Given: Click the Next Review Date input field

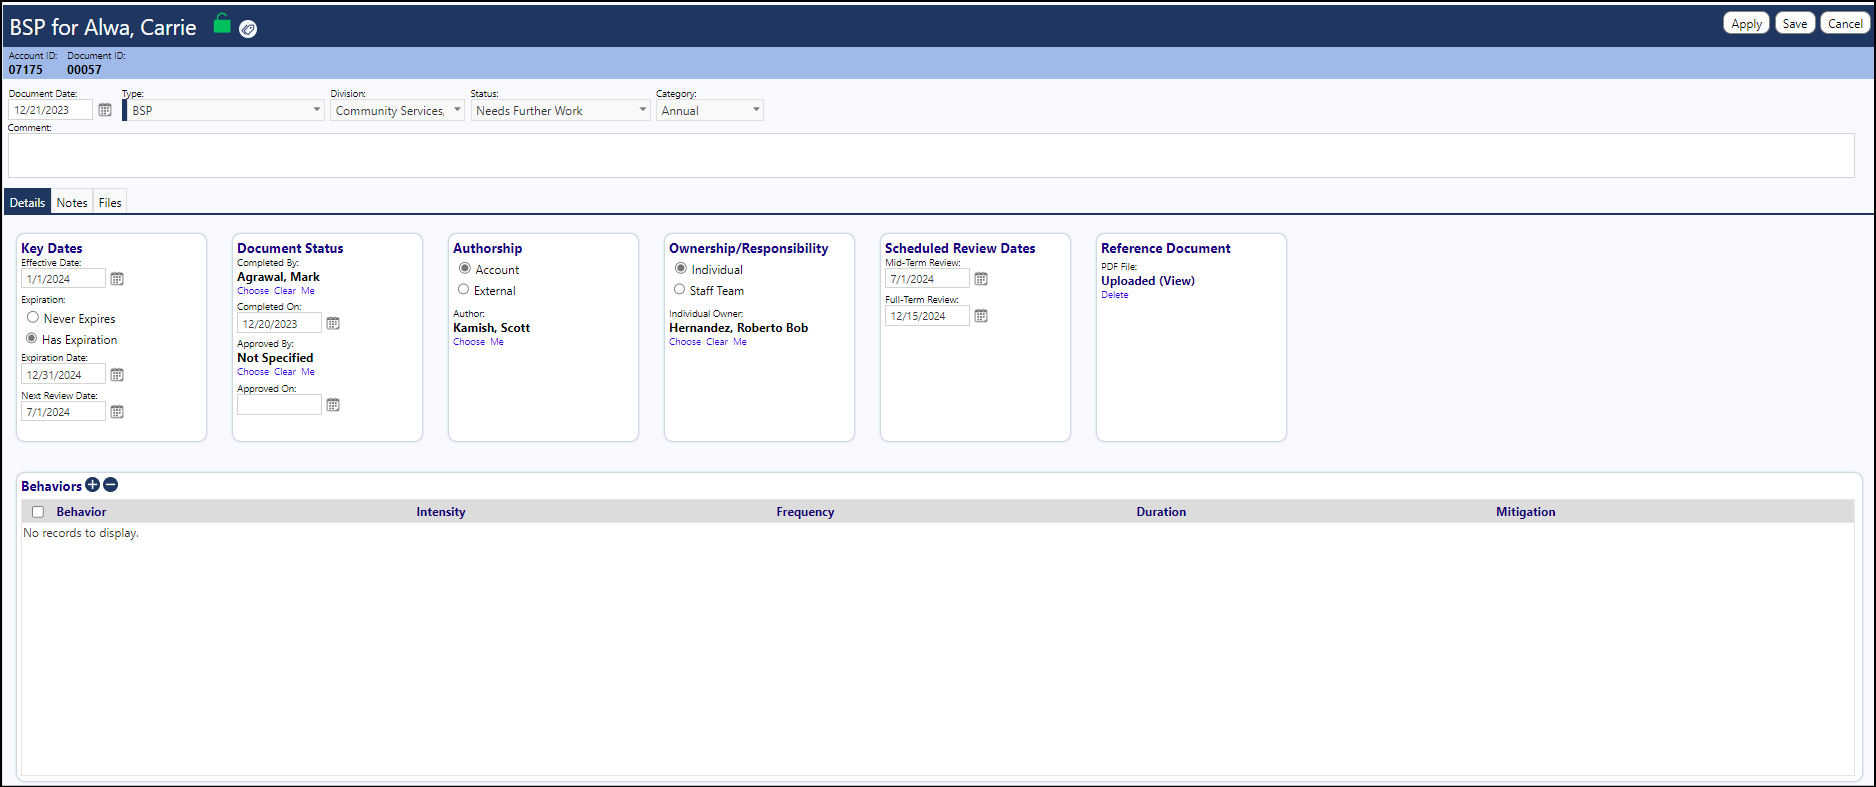Looking at the screenshot, I should click(63, 412).
